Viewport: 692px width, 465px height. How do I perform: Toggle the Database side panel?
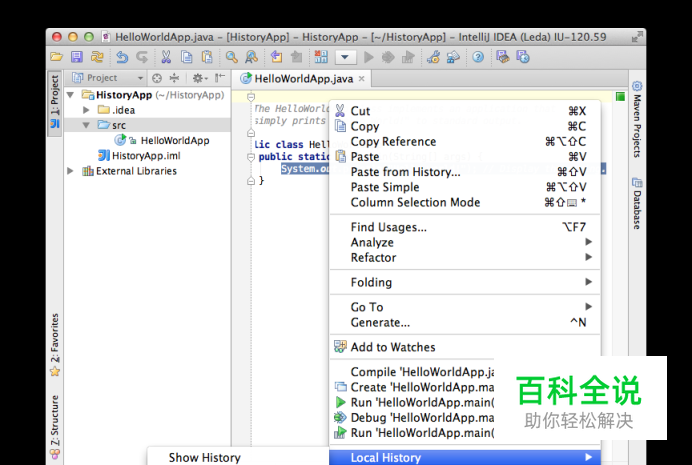click(x=637, y=203)
